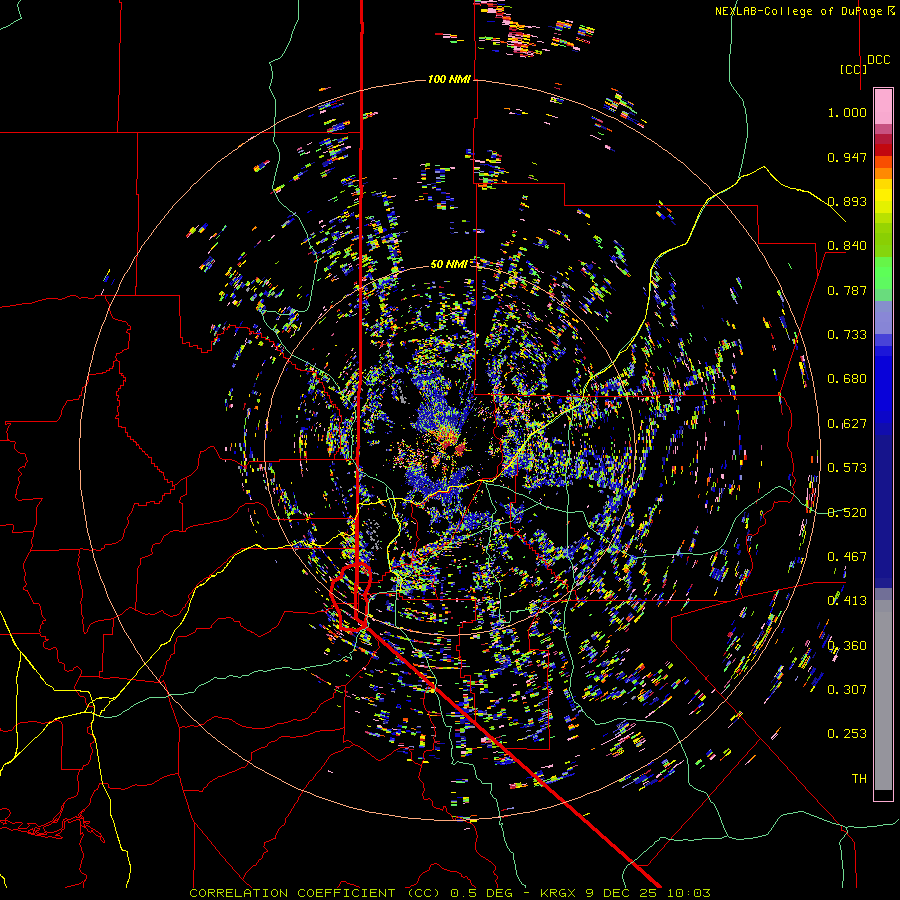This screenshot has width=900, height=900.
Task: Click the Correlation Coefficient caption at the bottom
Action: (450, 893)
